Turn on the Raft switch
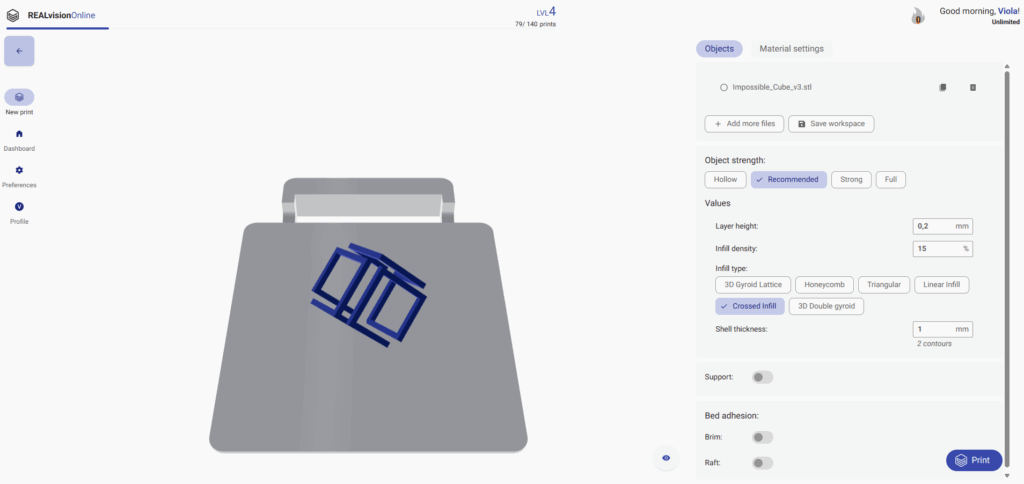The width and height of the screenshot is (1024, 484). (762, 462)
